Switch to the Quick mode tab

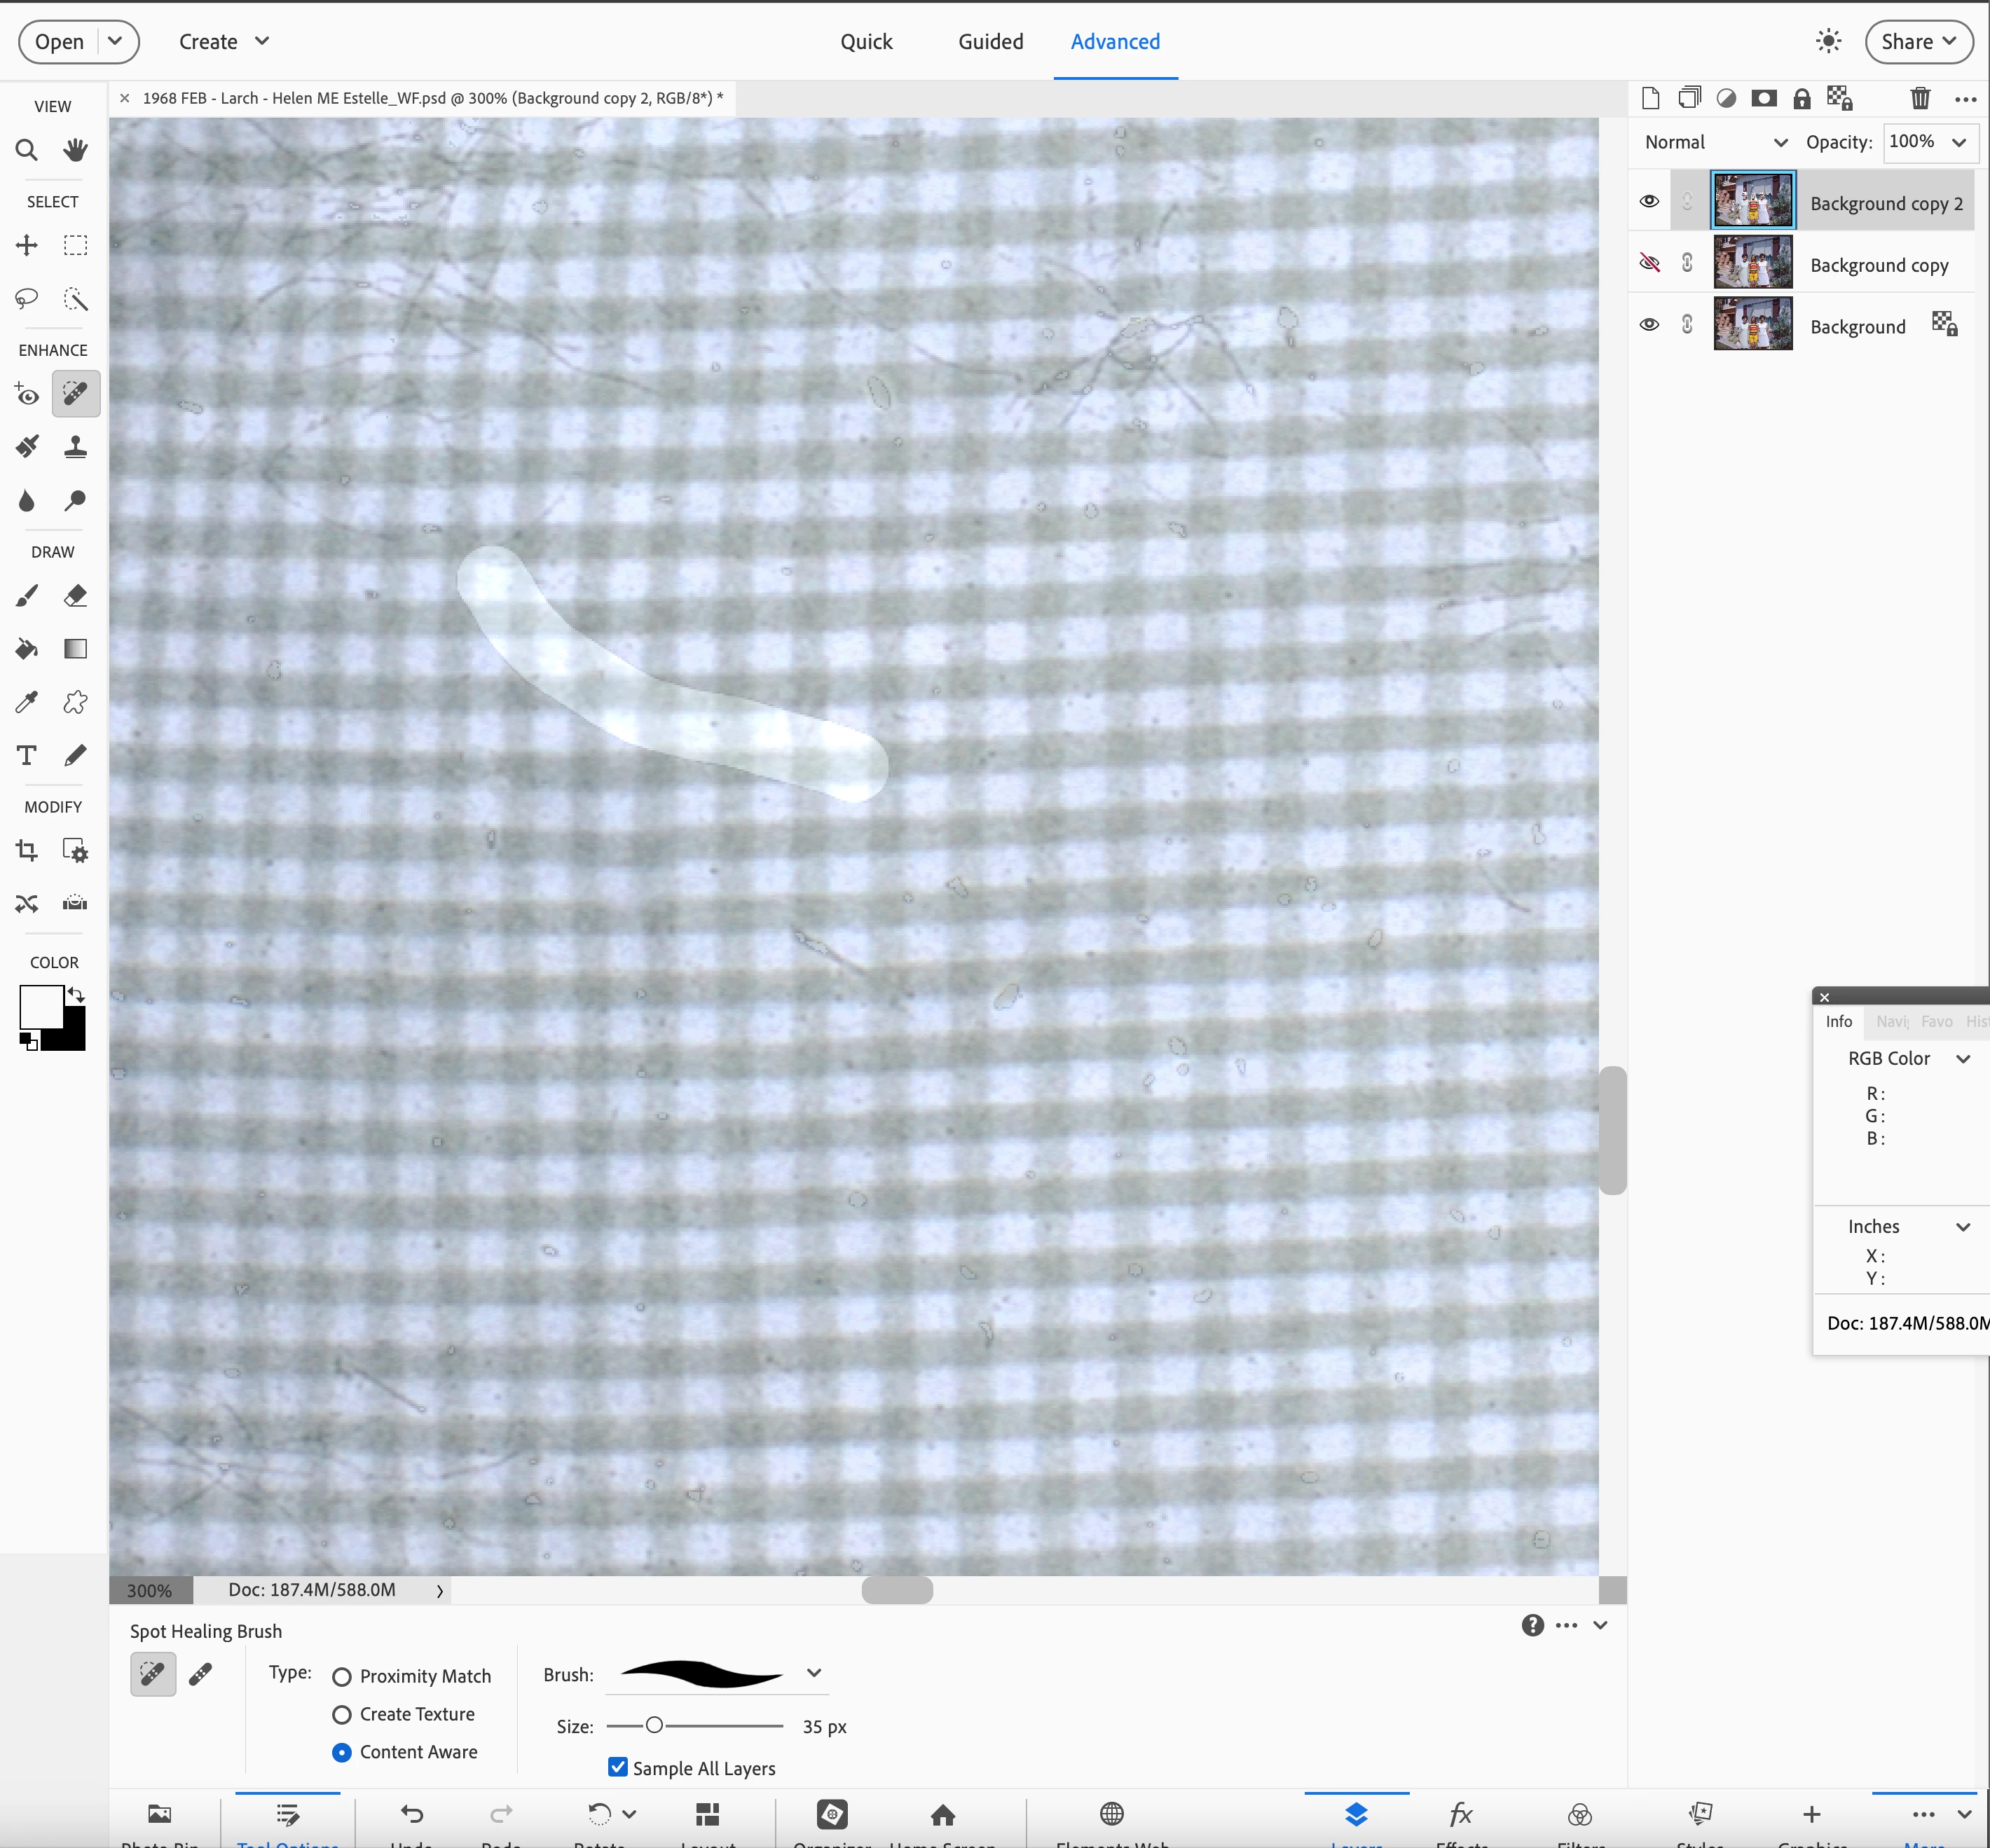pos(866,42)
